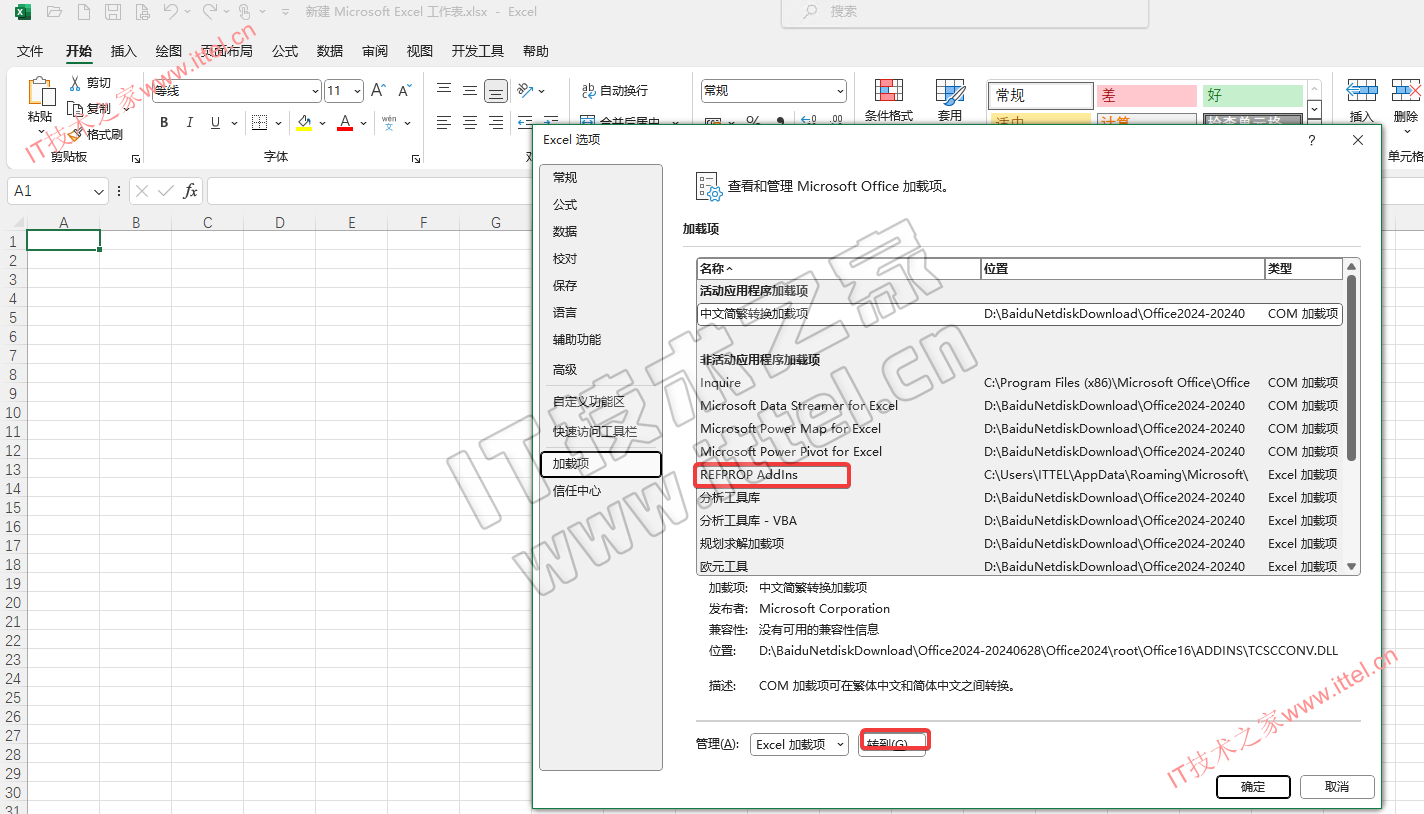The height and width of the screenshot is (814, 1424).
Task: Increase font size with larger A
Action: [378, 91]
